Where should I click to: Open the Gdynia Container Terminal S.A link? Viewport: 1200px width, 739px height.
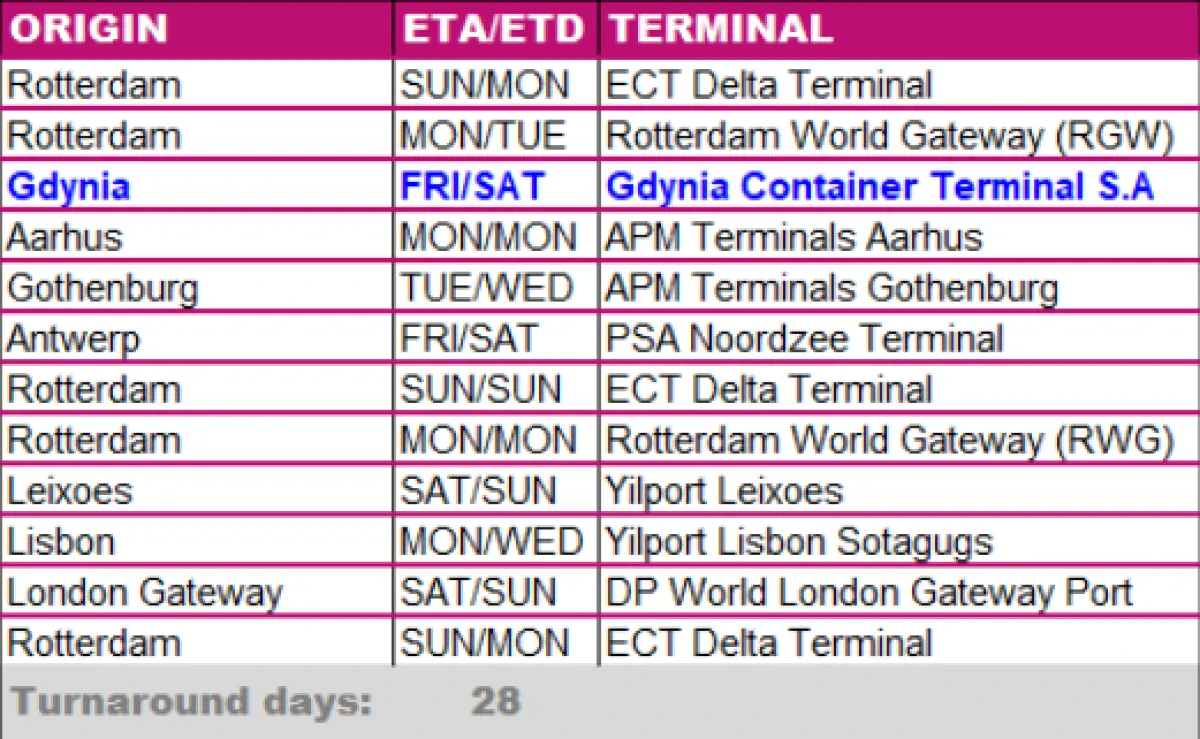[880, 186]
